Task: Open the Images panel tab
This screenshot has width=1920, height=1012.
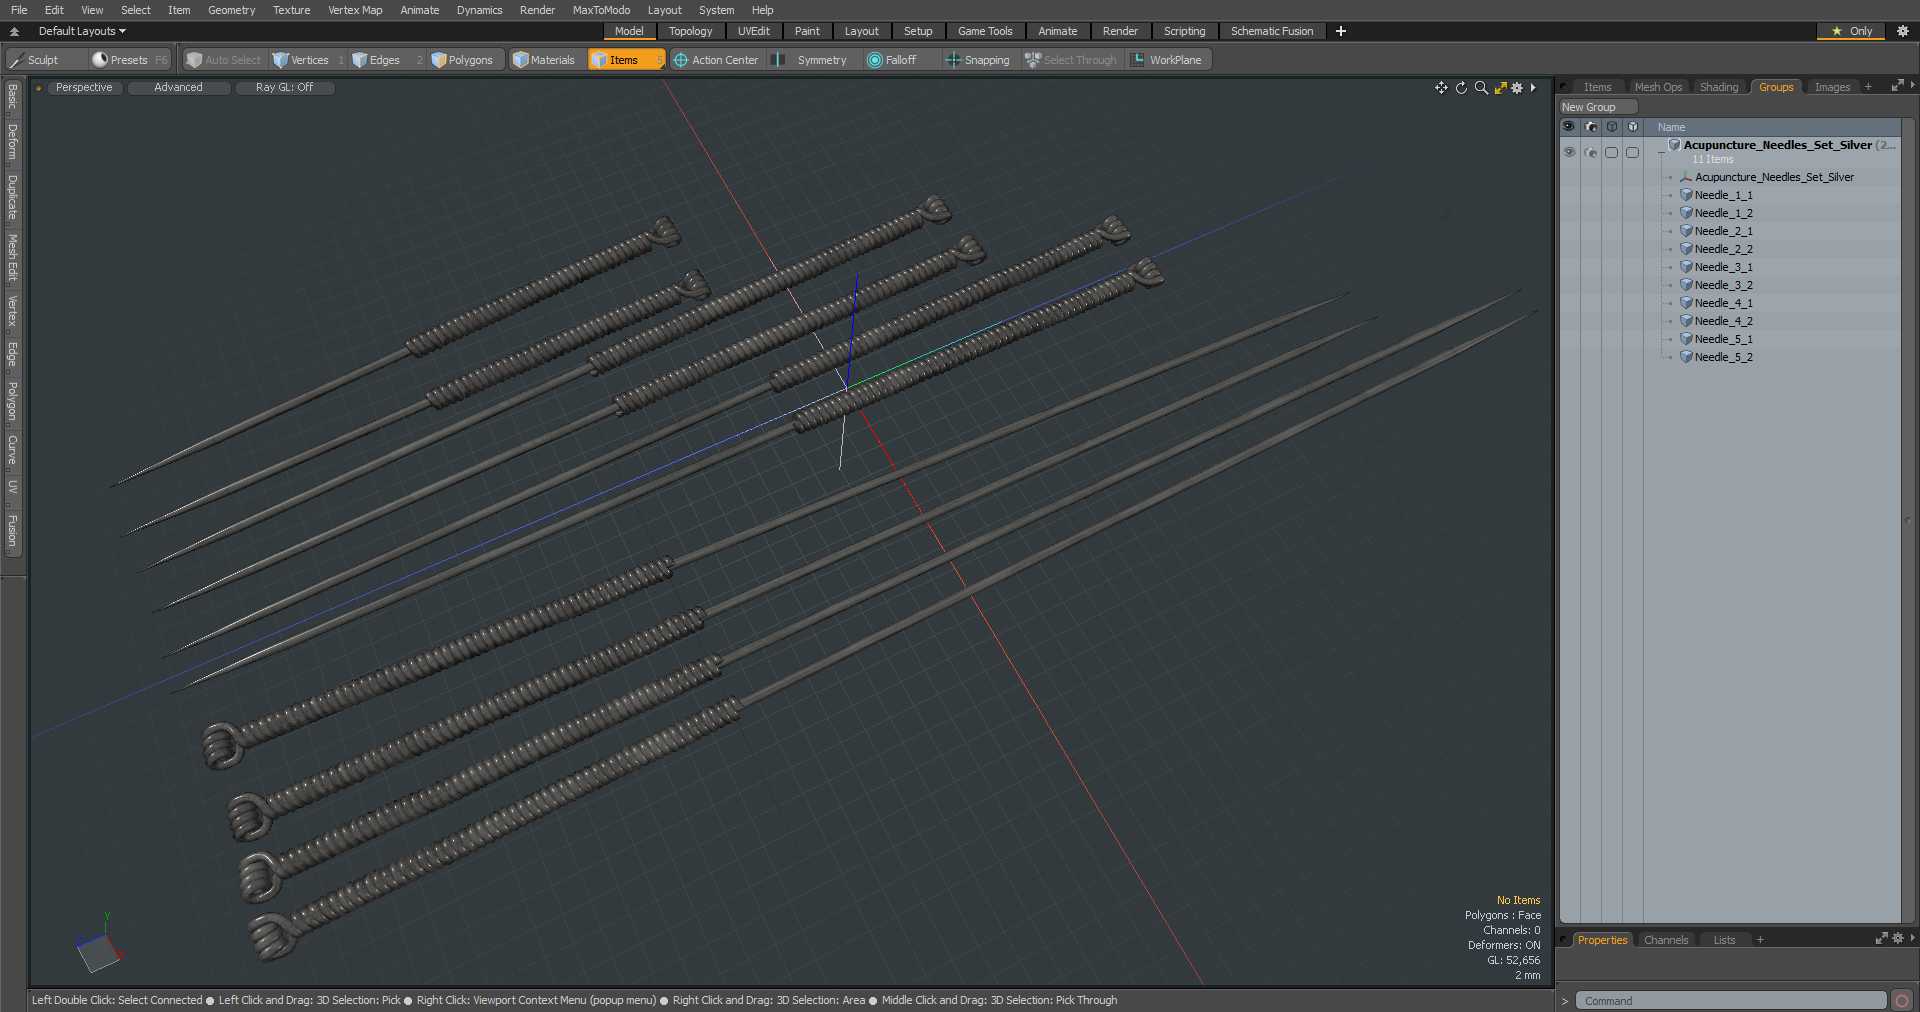Action: [1832, 87]
